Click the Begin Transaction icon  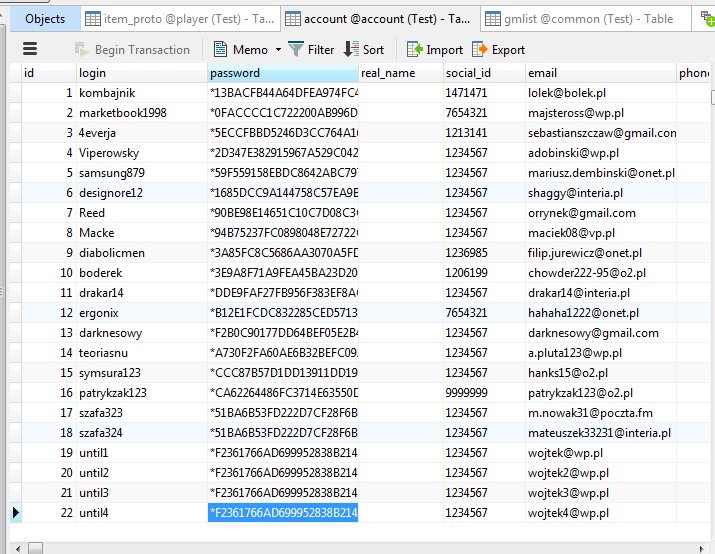pyautogui.click(x=82, y=49)
